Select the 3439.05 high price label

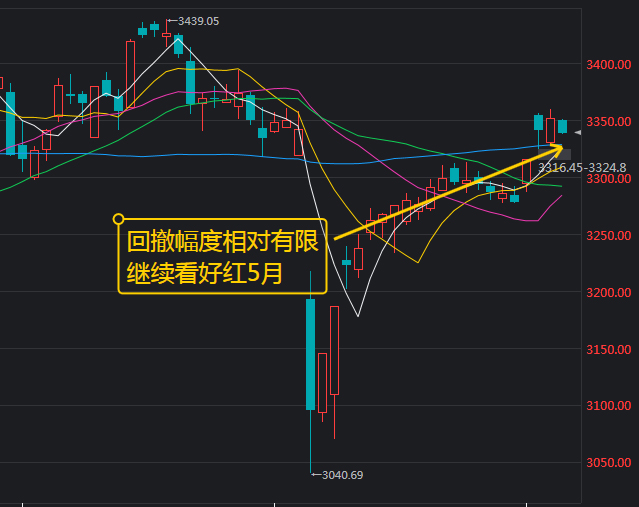[x=198, y=21]
